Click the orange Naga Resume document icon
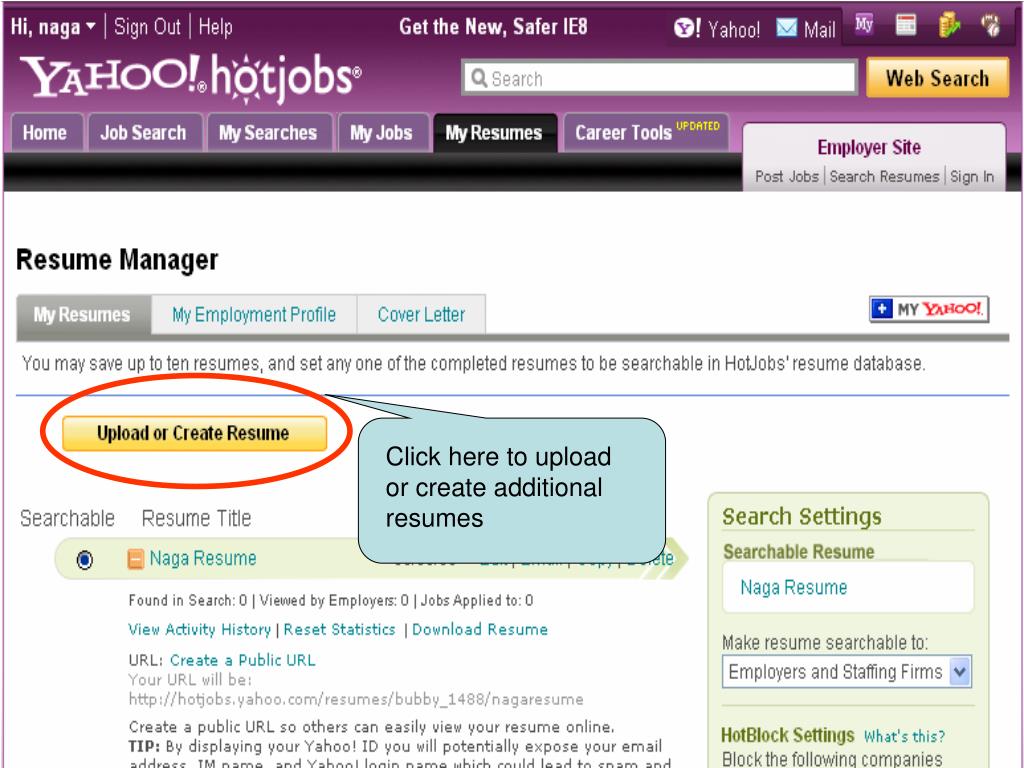The height and width of the screenshot is (768, 1024). tap(135, 559)
